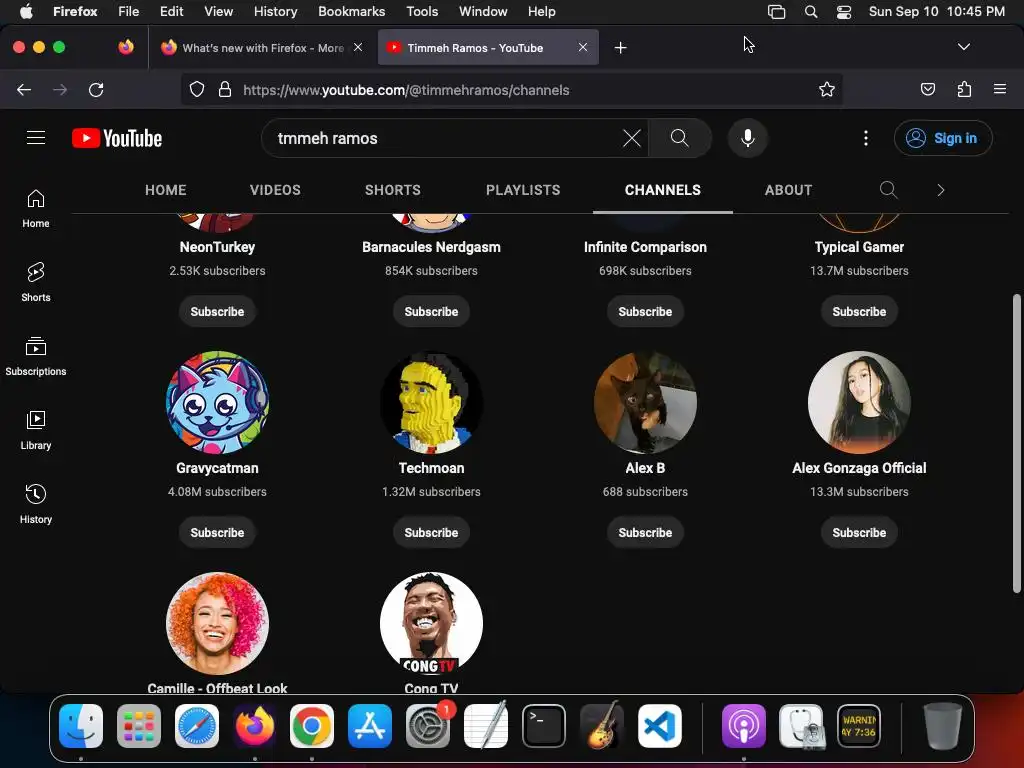The height and width of the screenshot is (768, 1024).
Task: Open Shorts in sidebar
Action: pyautogui.click(x=36, y=283)
